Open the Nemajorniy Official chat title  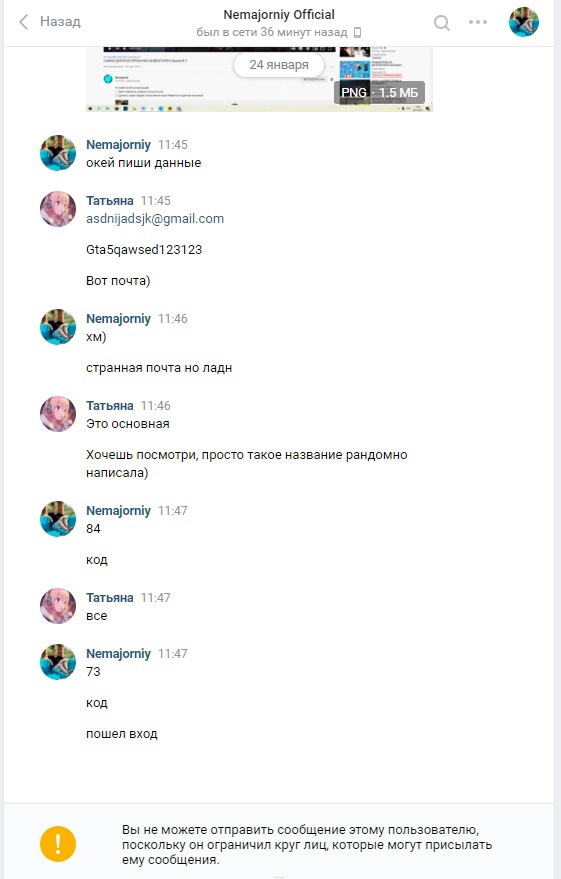[x=279, y=15]
